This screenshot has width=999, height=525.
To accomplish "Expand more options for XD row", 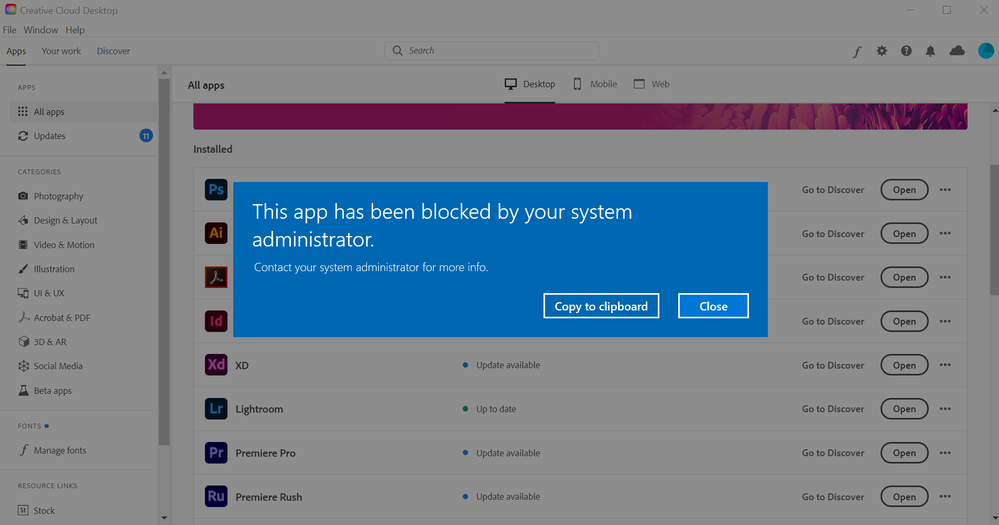I will pos(945,365).
